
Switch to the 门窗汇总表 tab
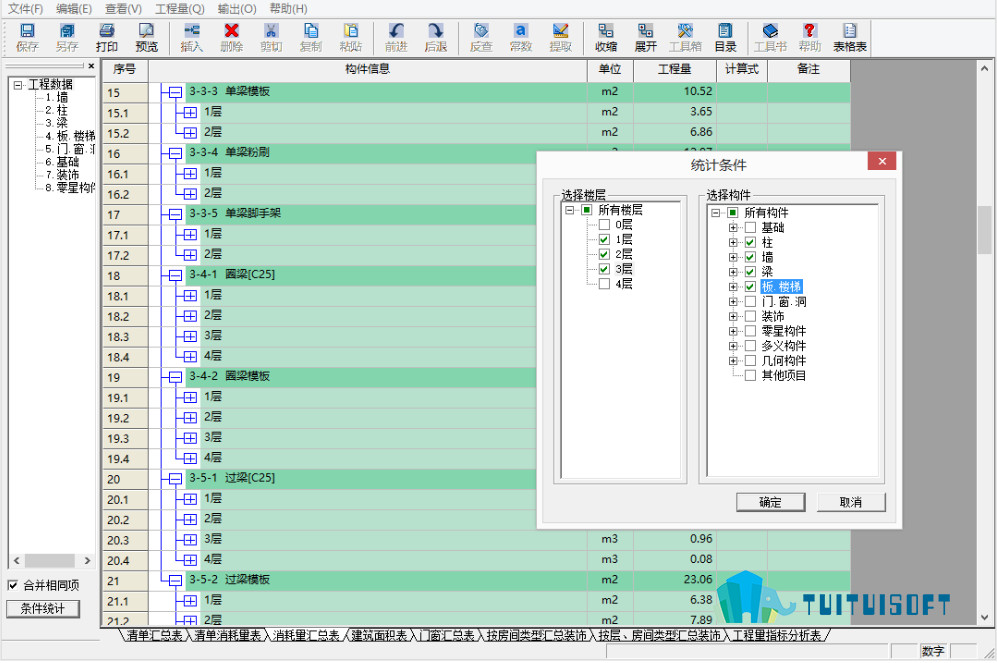[x=446, y=636]
